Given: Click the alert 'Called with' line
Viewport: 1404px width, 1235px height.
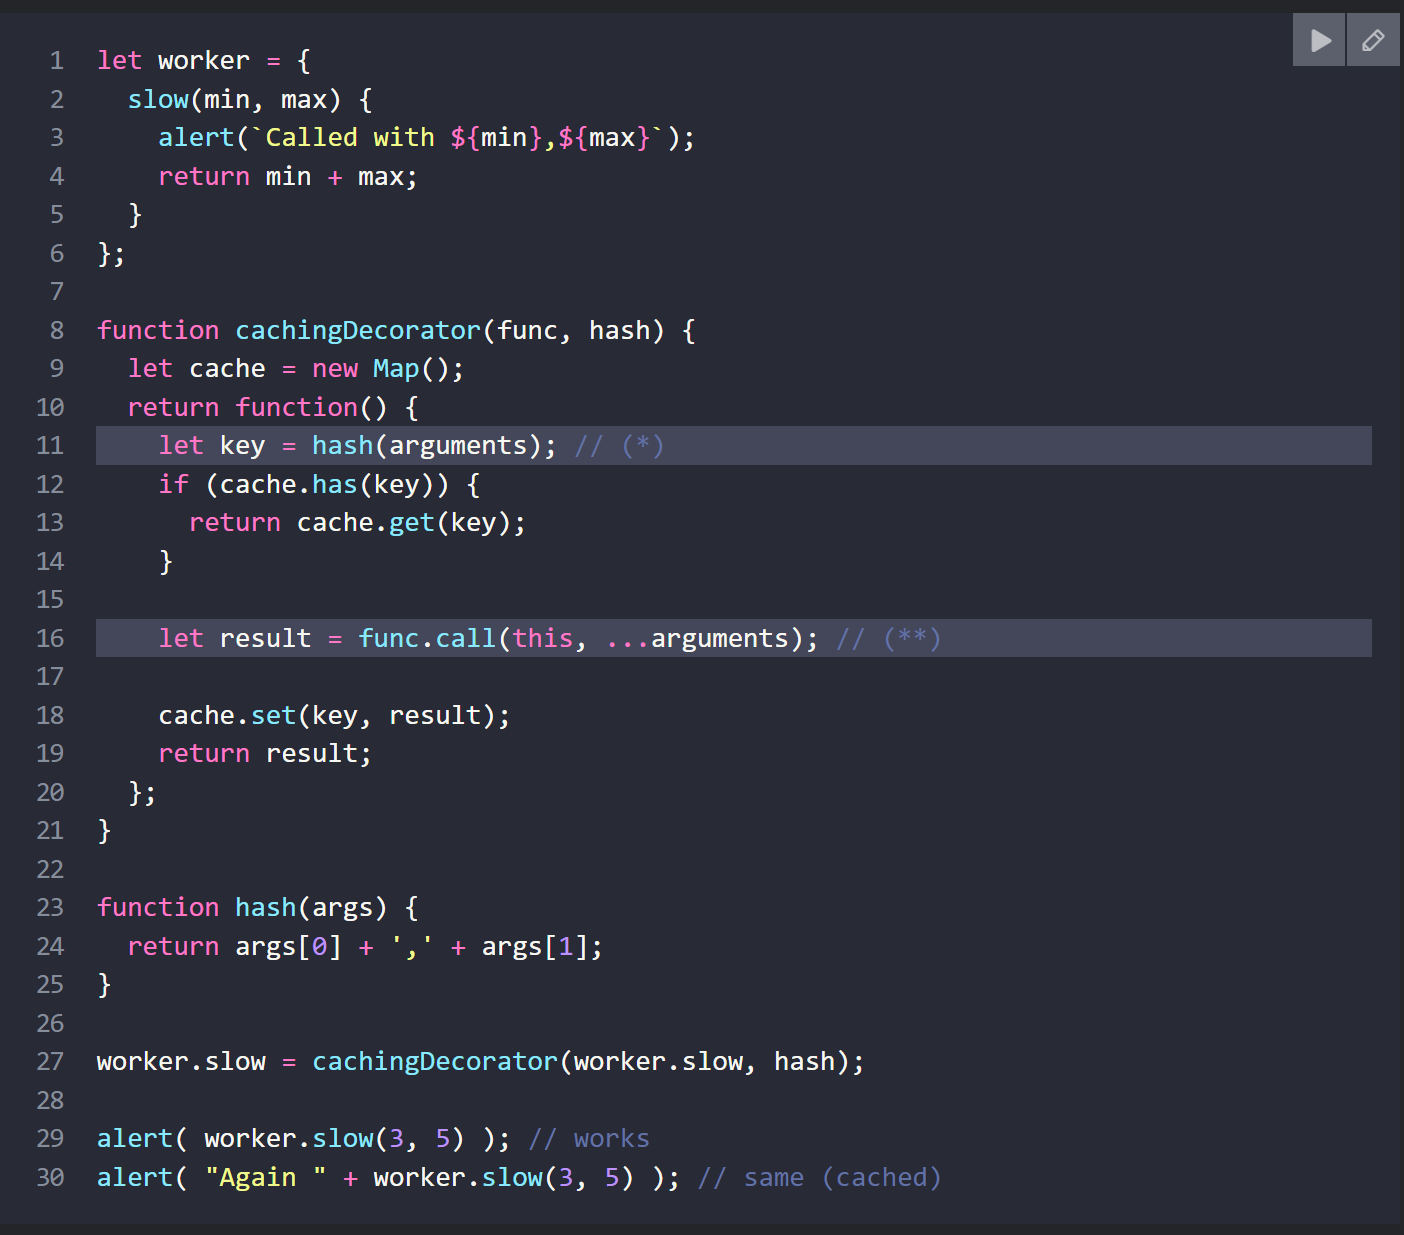Looking at the screenshot, I should coord(426,138).
